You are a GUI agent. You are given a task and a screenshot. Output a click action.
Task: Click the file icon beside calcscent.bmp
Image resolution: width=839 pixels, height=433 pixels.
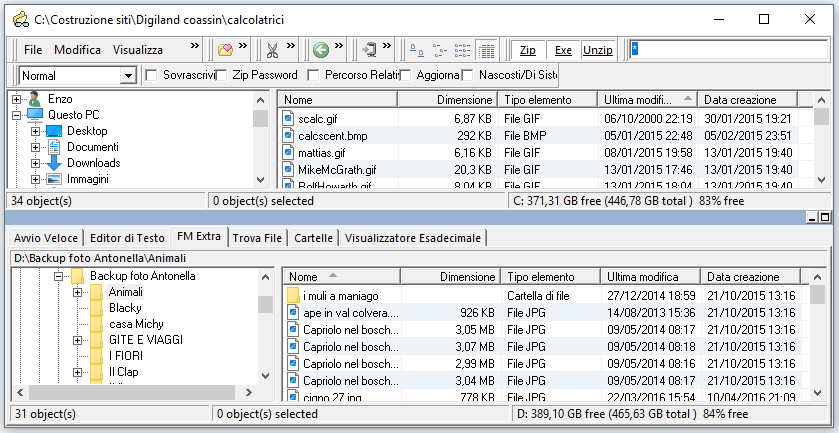pos(289,136)
